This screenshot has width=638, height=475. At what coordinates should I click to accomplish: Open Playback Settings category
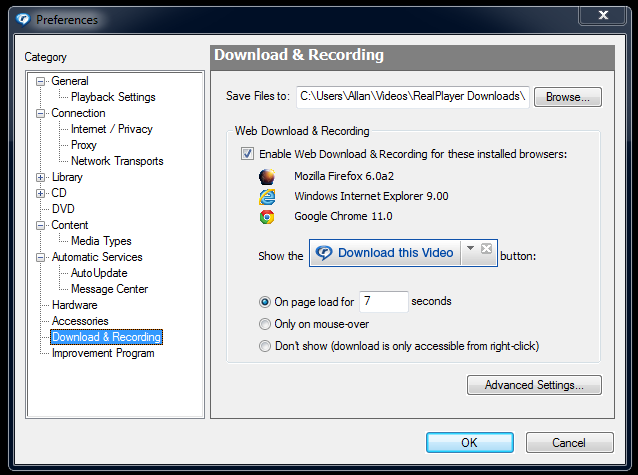[113, 97]
